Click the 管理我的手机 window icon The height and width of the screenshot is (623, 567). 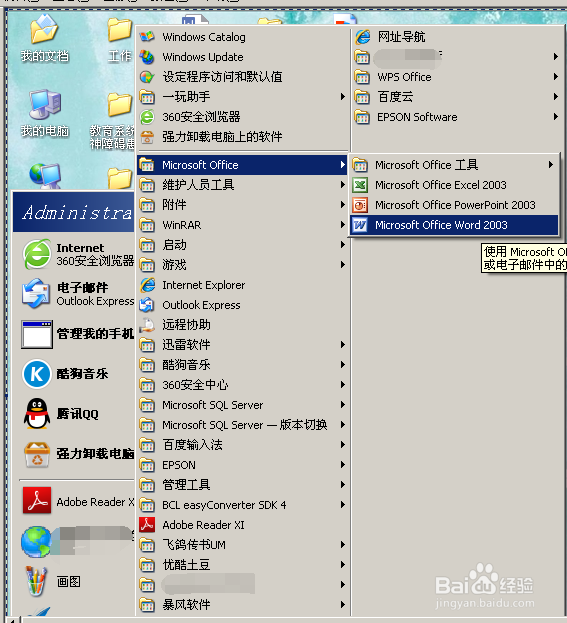pyautogui.click(x=37, y=334)
